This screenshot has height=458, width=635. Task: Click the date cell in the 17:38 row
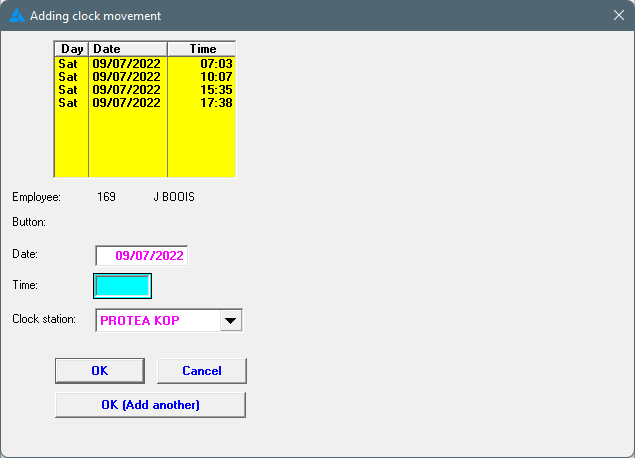(126, 102)
